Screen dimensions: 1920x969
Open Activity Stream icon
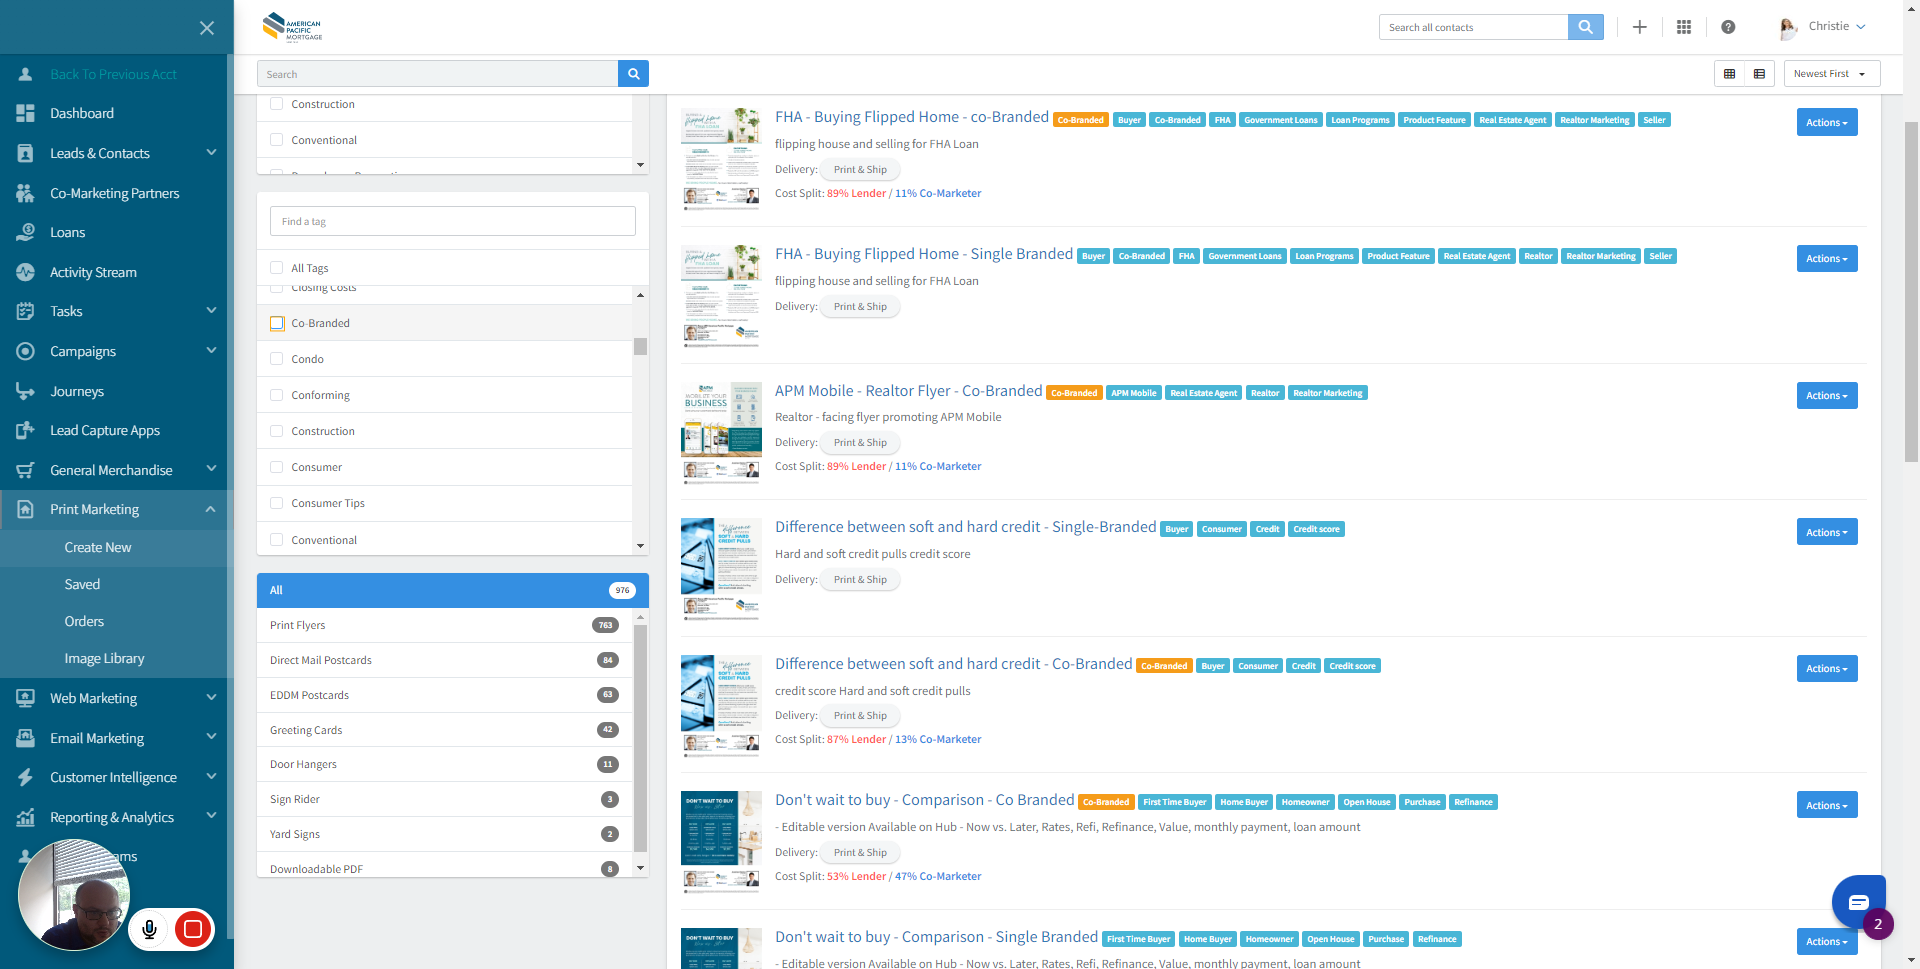pos(25,272)
